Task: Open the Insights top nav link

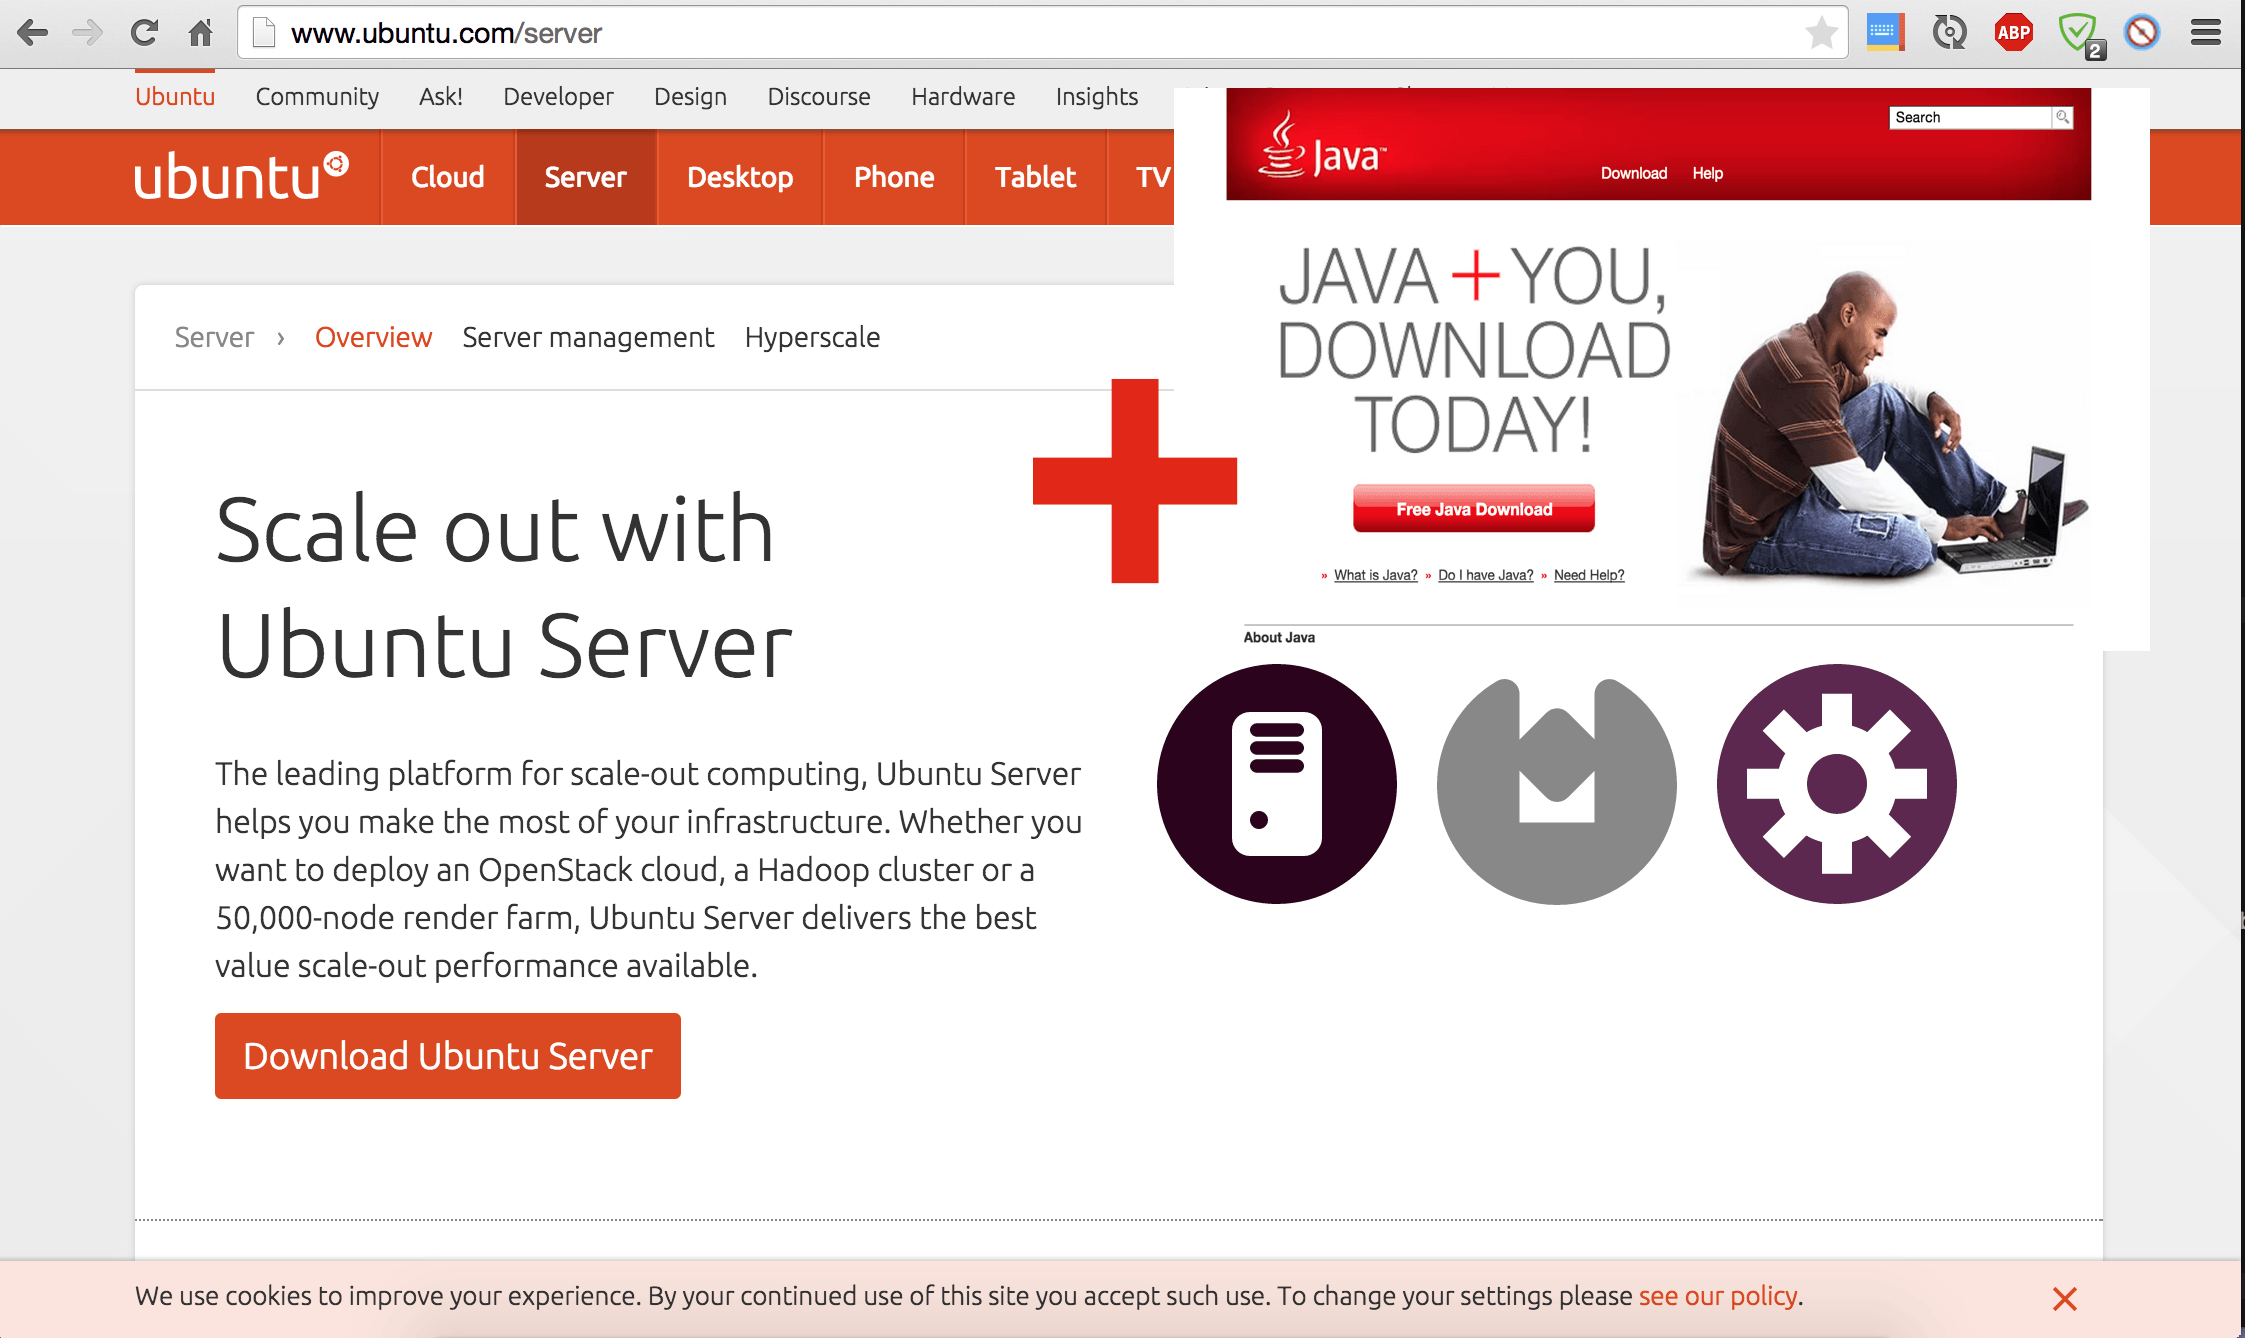Action: (x=1097, y=96)
